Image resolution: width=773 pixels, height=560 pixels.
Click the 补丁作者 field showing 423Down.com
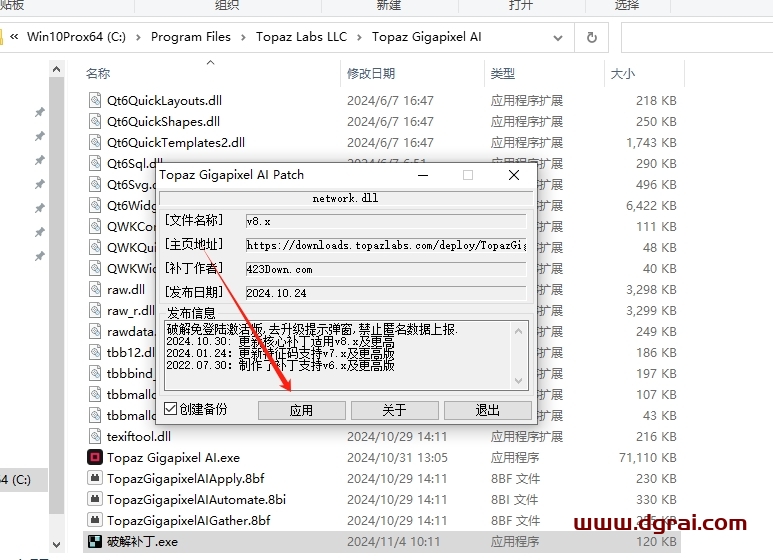tap(386, 269)
